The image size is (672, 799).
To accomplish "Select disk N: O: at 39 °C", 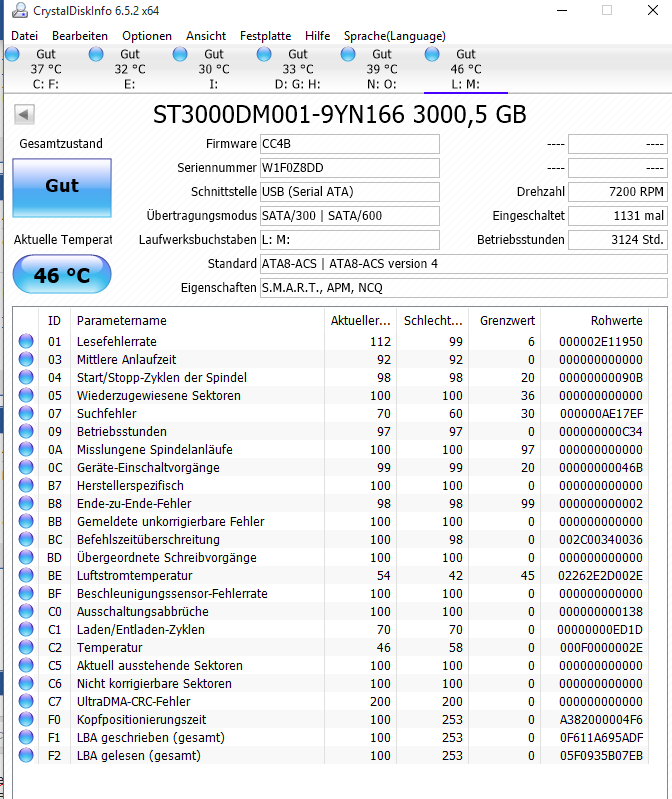I will point(382,69).
